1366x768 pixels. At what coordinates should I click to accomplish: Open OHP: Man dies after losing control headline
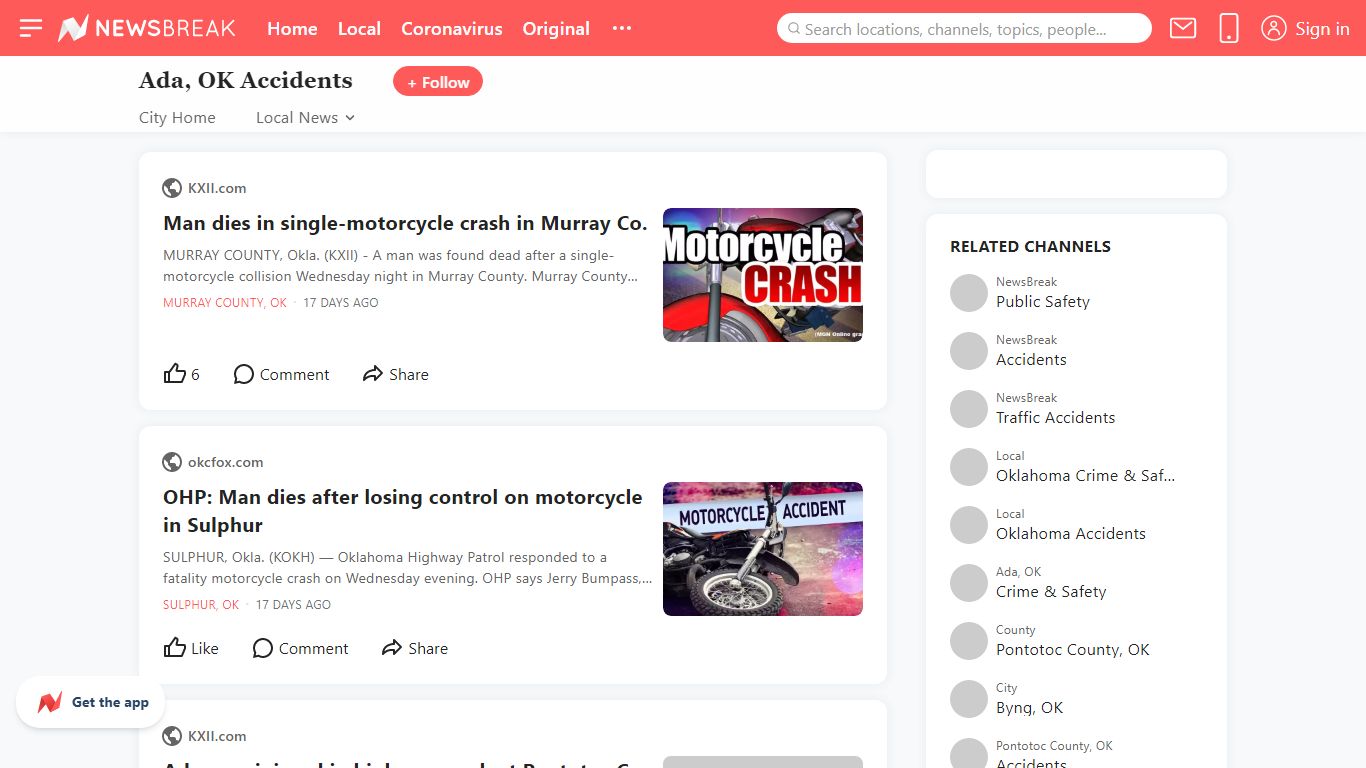(x=403, y=511)
